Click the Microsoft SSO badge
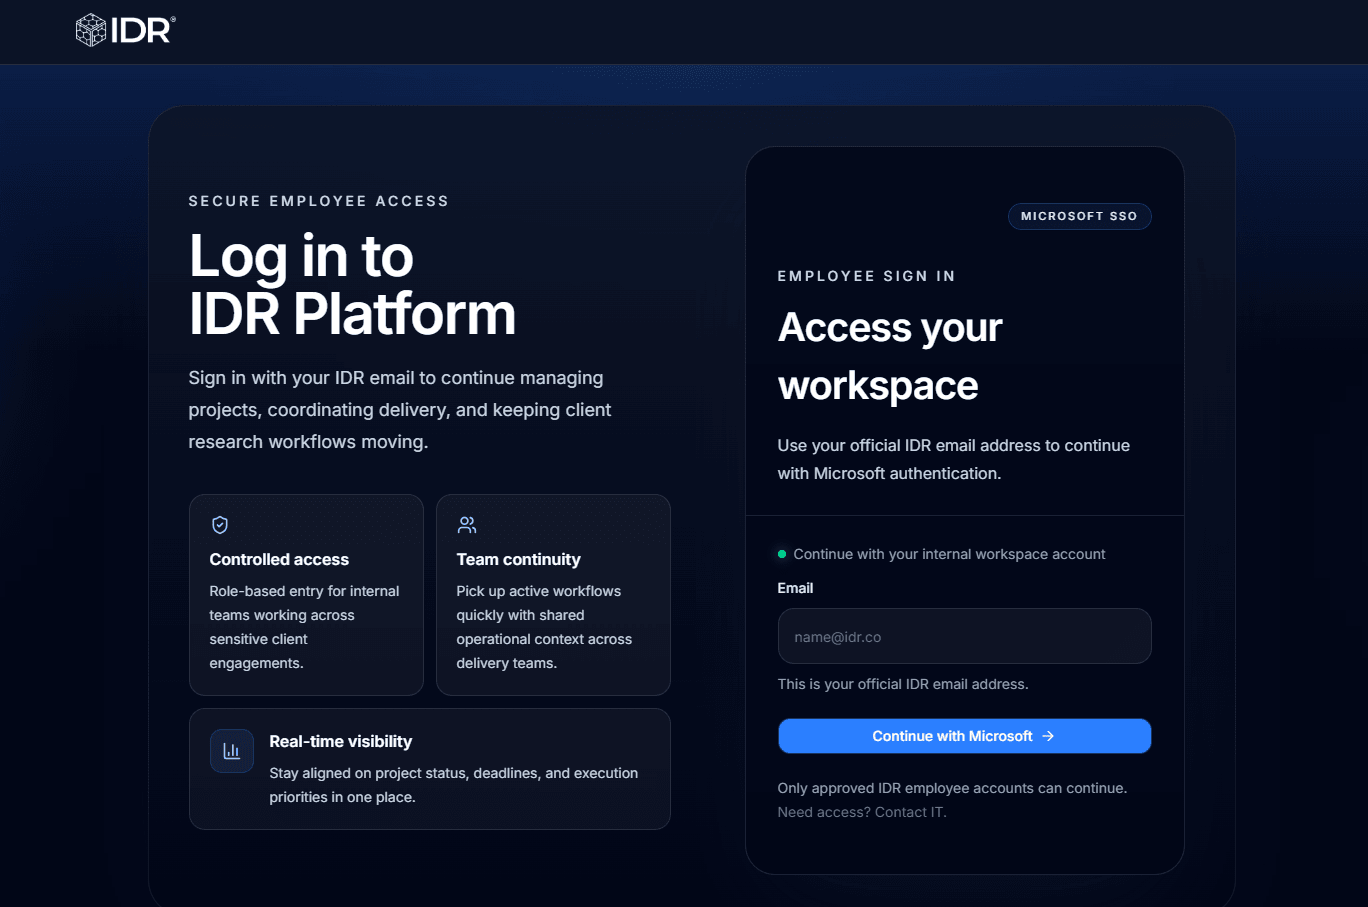 coord(1080,216)
